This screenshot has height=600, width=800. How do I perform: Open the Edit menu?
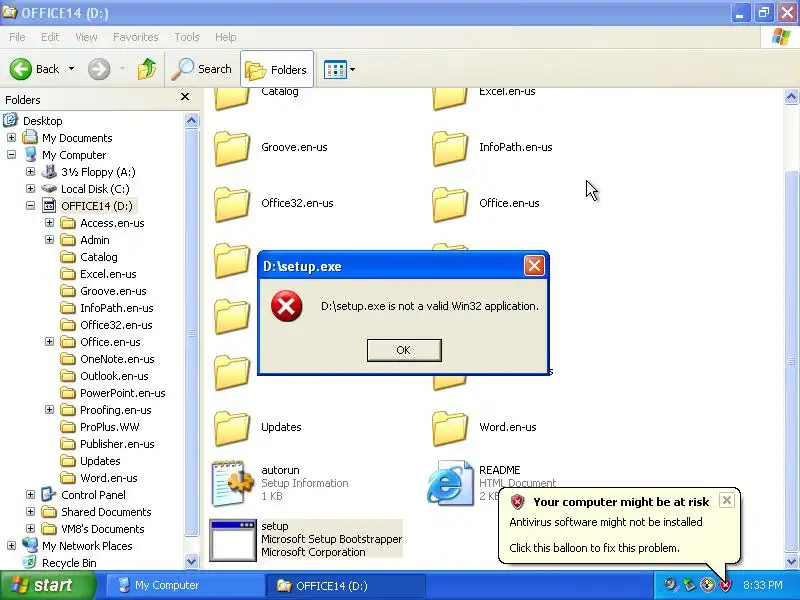point(50,37)
